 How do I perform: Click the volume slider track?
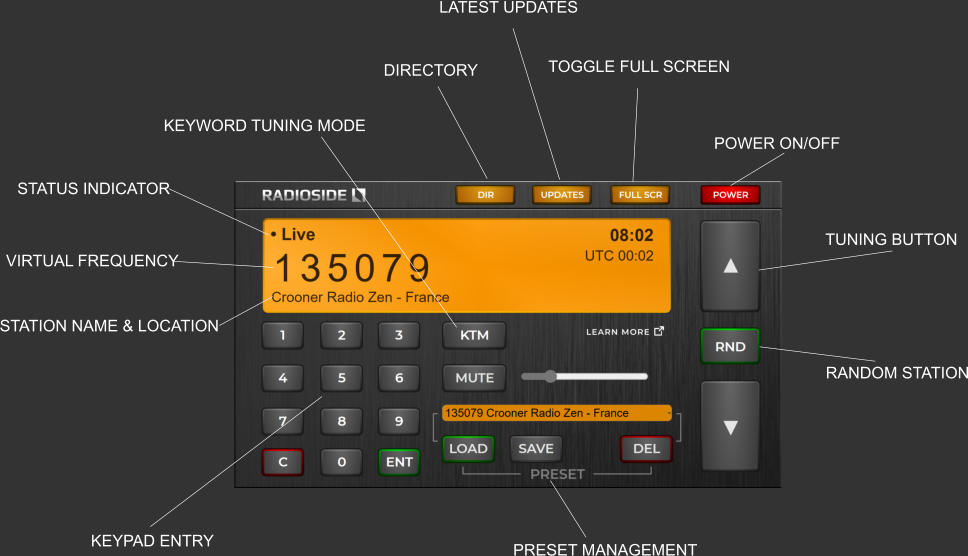[600, 377]
